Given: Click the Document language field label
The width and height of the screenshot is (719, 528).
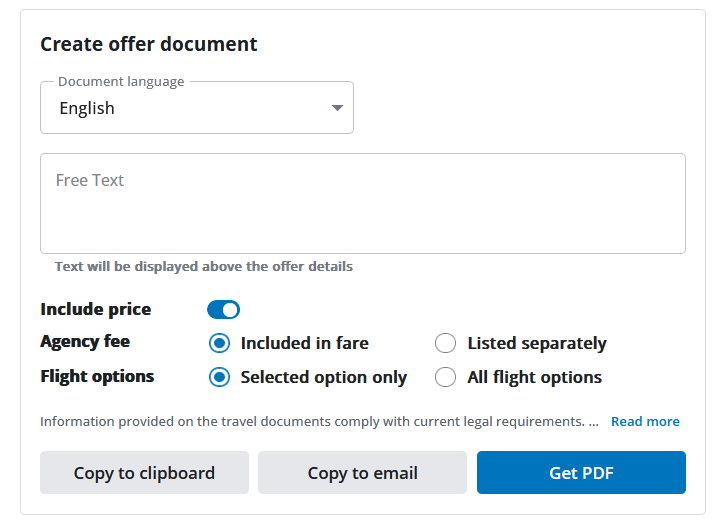Looking at the screenshot, I should point(121,82).
